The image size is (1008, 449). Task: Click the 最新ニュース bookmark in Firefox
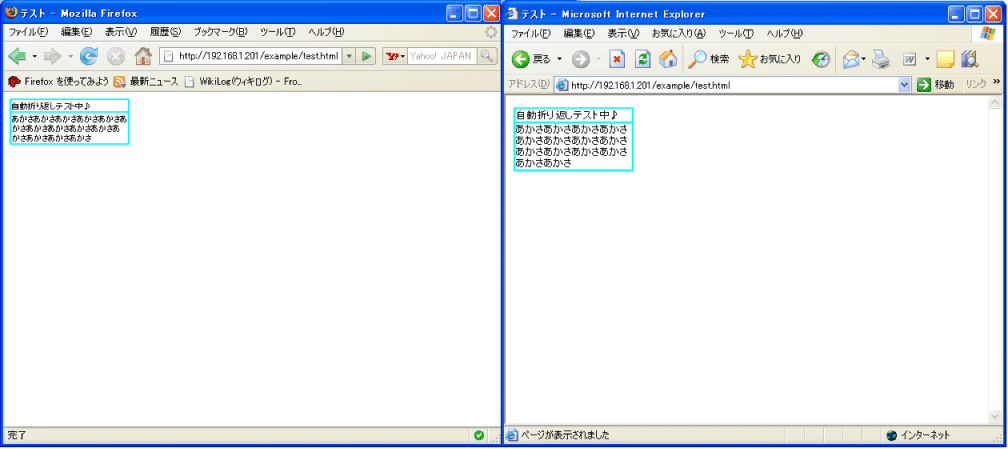[148, 81]
